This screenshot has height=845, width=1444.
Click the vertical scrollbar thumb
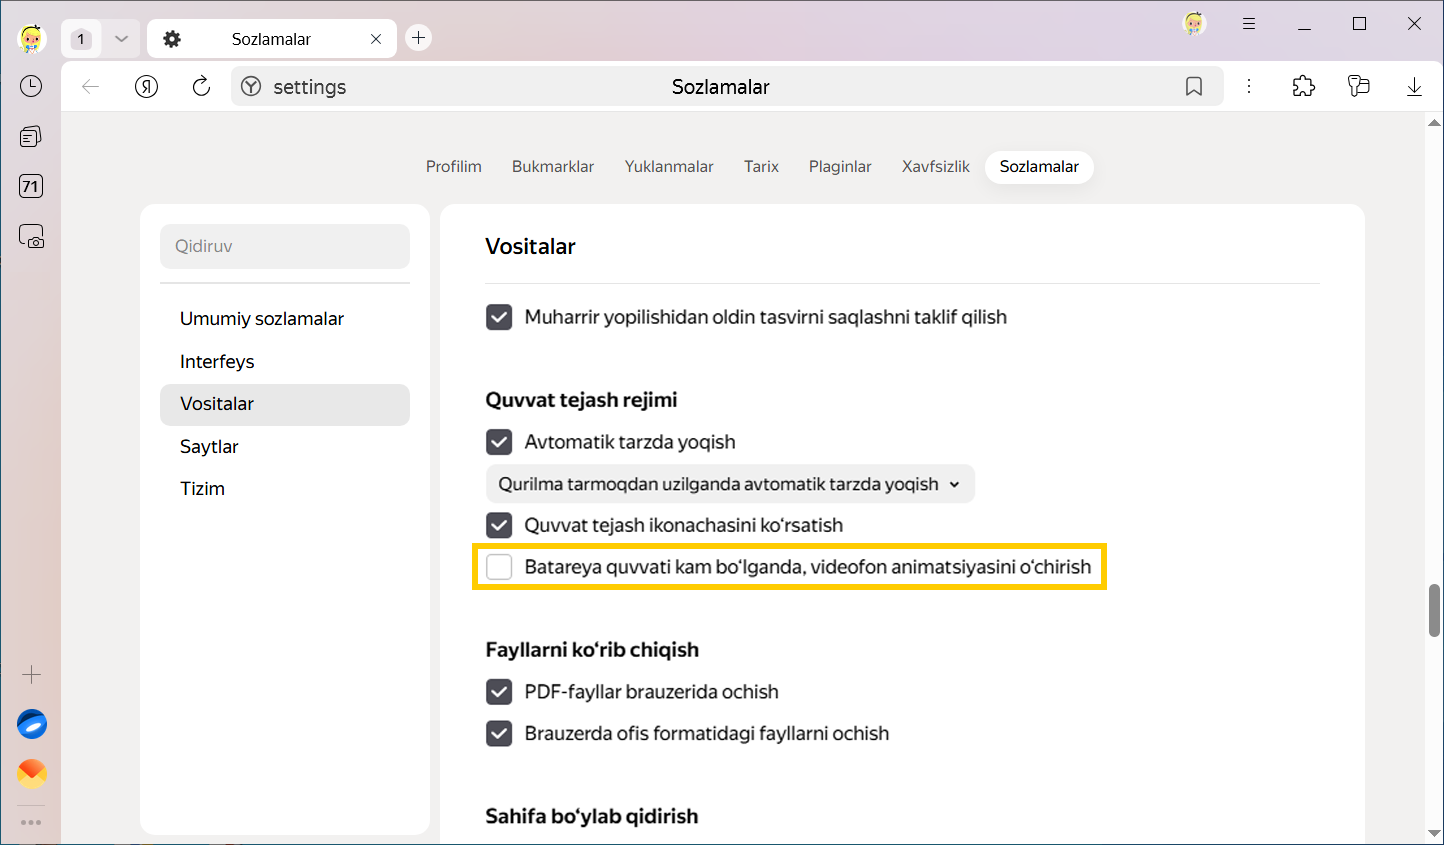click(1434, 610)
